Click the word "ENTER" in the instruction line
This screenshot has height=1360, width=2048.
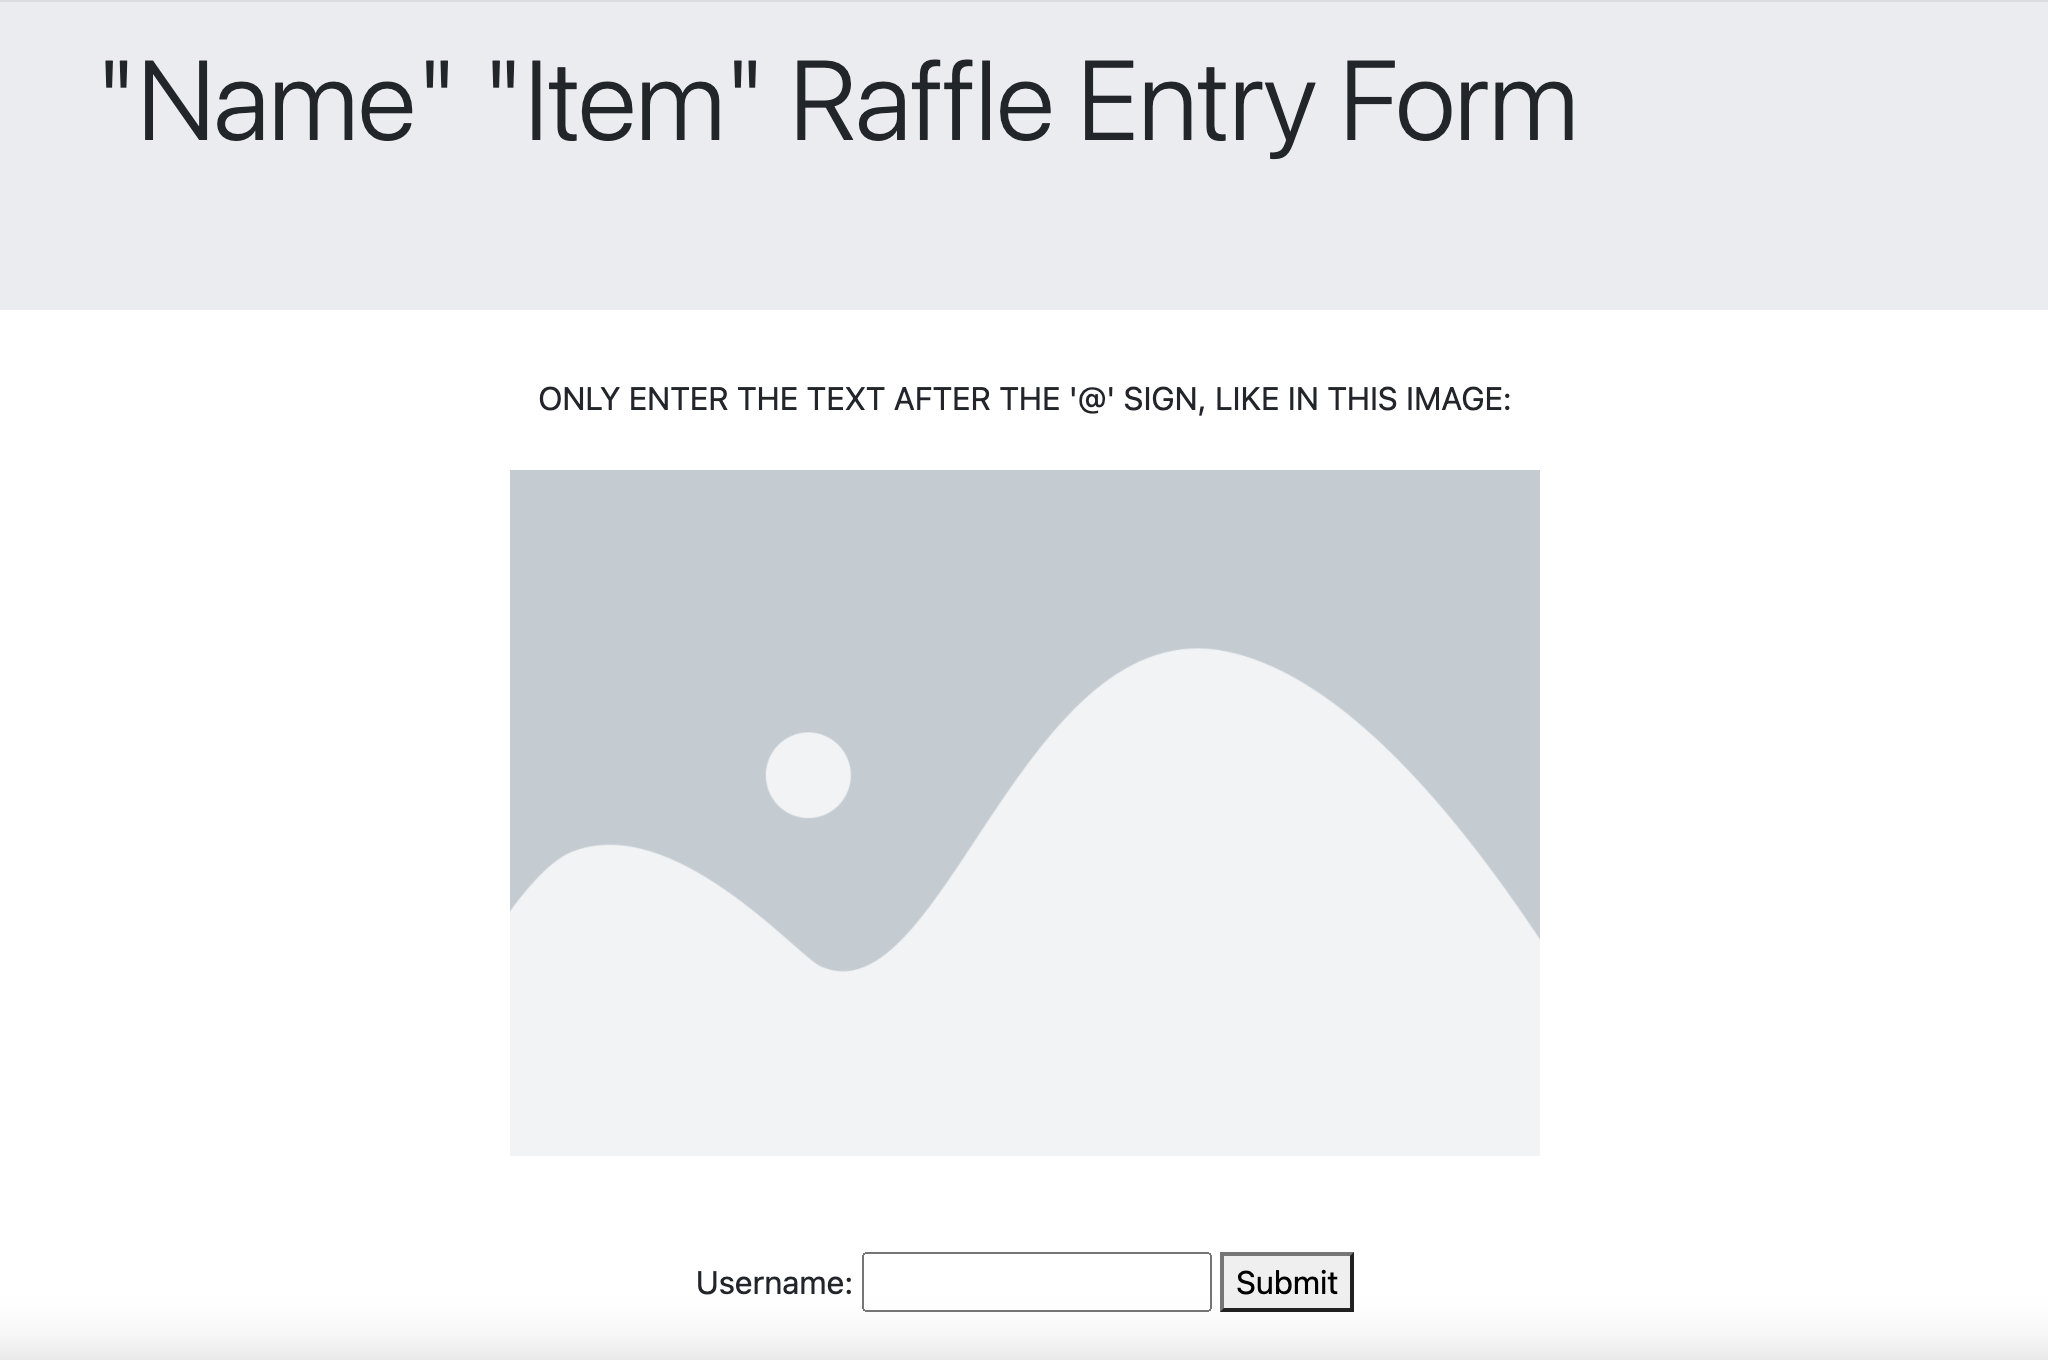click(x=678, y=400)
